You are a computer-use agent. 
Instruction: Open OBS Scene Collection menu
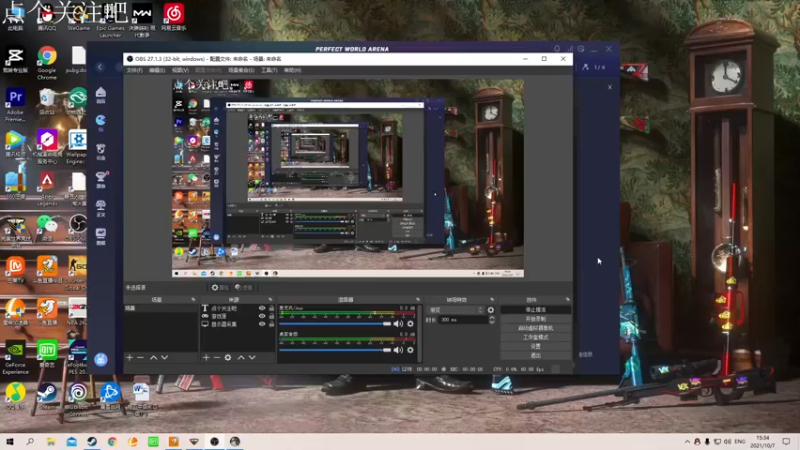point(241,70)
